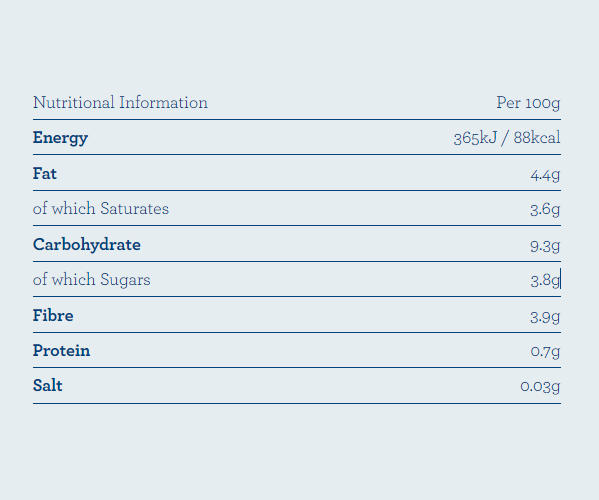Viewport: 599px width, 500px height.
Task: Select the 9.3g carbohydrate value
Action: point(545,246)
